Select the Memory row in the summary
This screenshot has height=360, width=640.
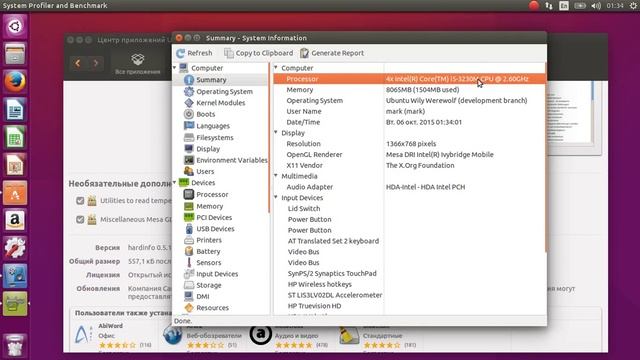pos(409,89)
